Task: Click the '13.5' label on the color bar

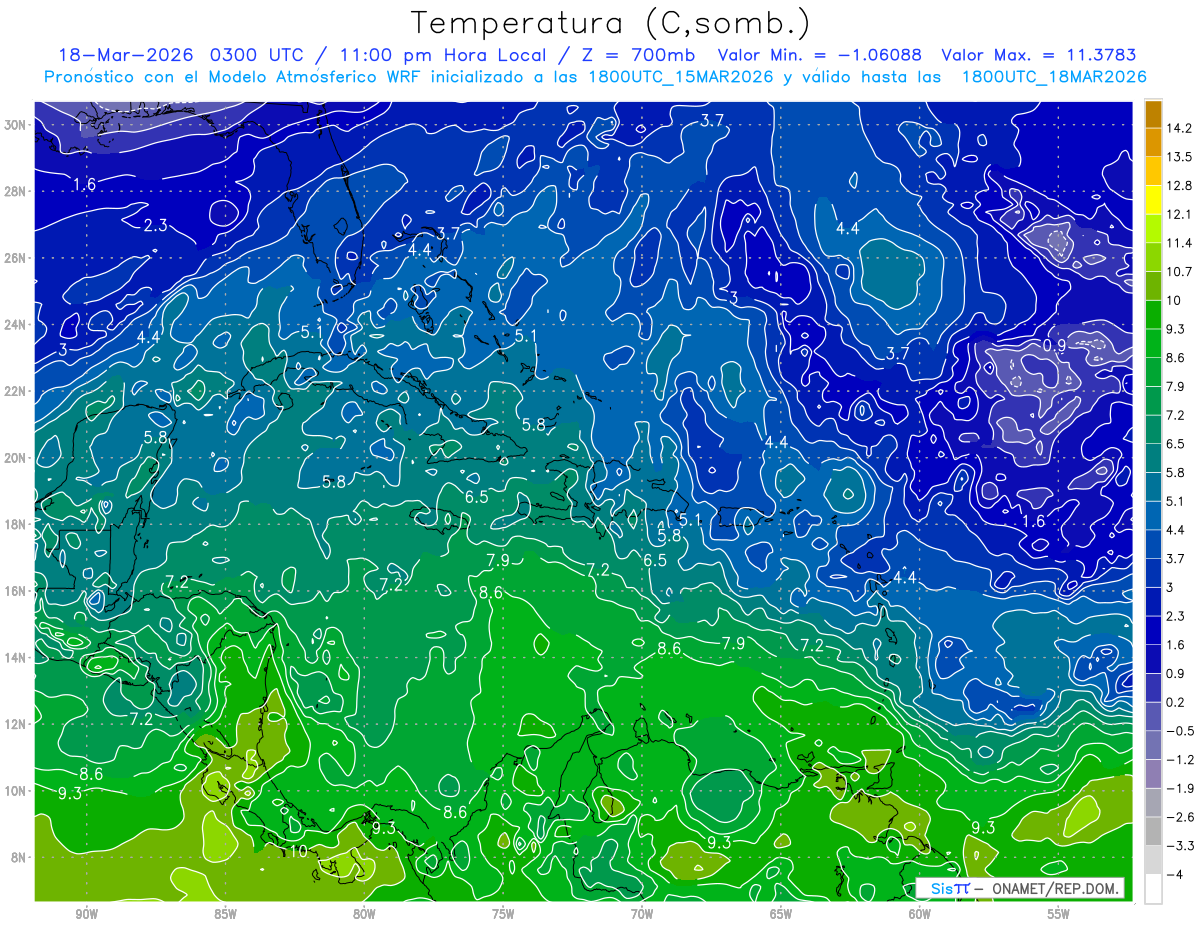Action: pyautogui.click(x=1179, y=157)
